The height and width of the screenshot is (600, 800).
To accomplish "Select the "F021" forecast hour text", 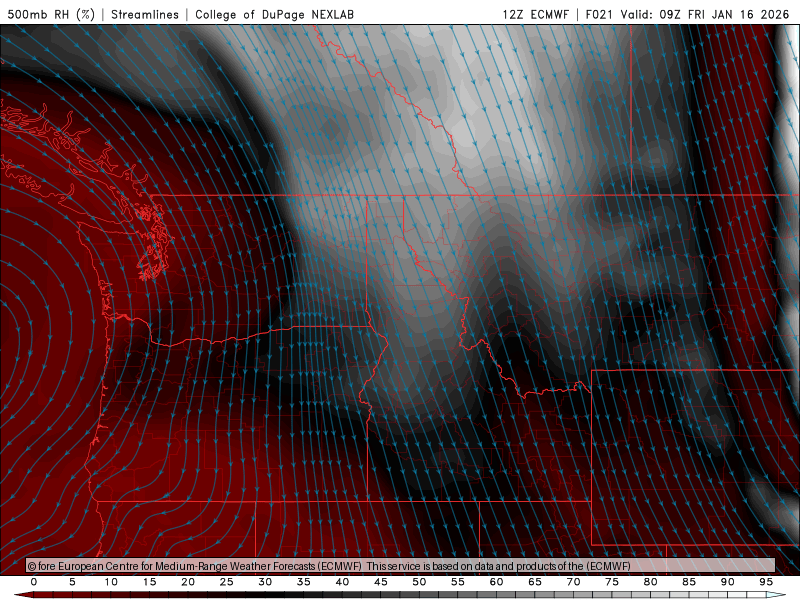I will coord(599,14).
